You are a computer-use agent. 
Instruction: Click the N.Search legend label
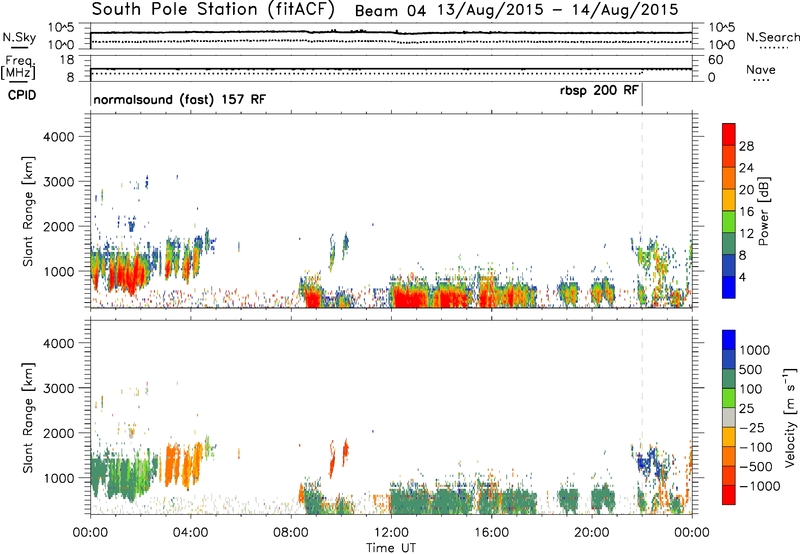point(773,37)
